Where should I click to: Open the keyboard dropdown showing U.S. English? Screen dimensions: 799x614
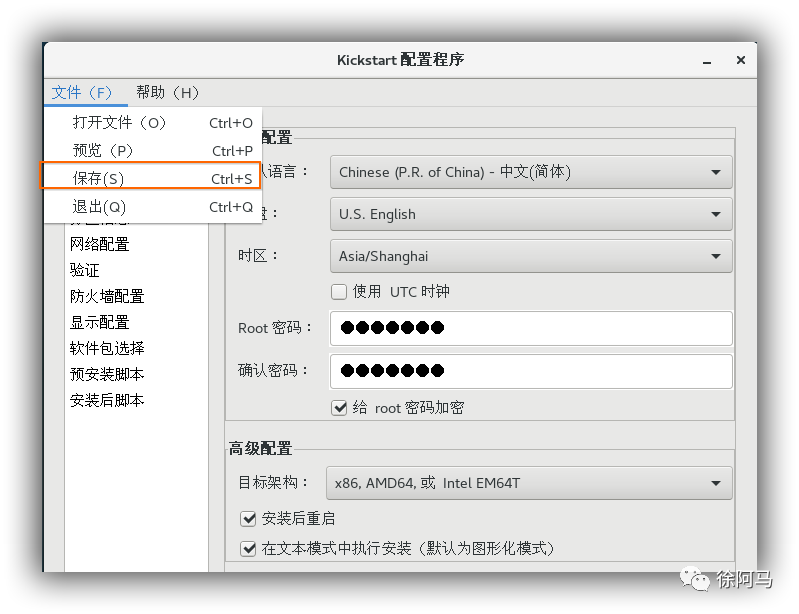point(531,214)
